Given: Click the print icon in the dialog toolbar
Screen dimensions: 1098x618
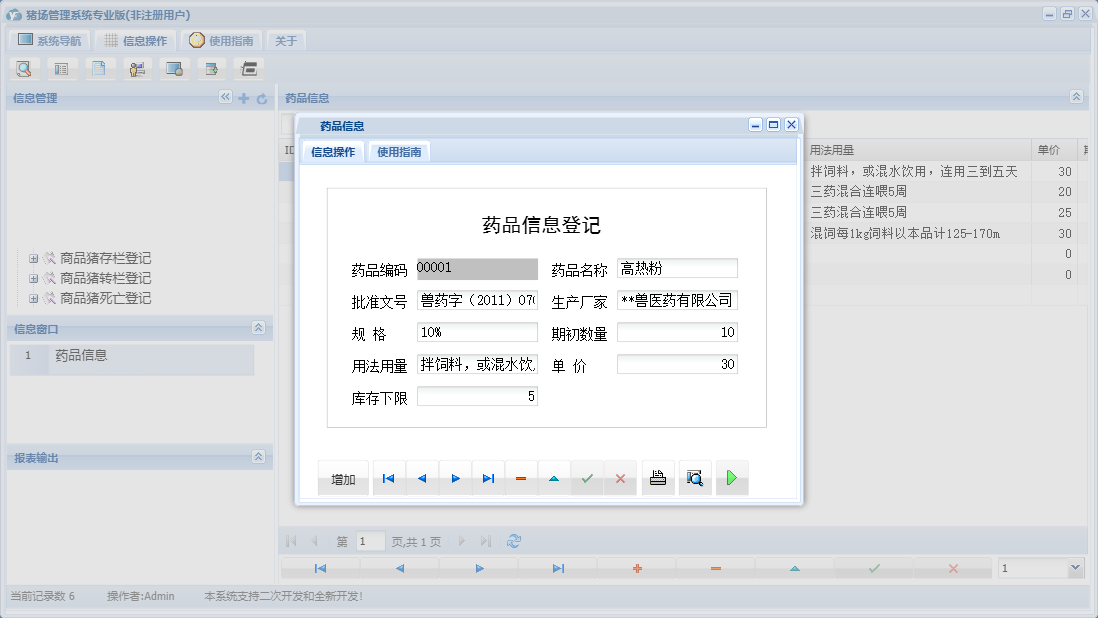Looking at the screenshot, I should click(658, 477).
